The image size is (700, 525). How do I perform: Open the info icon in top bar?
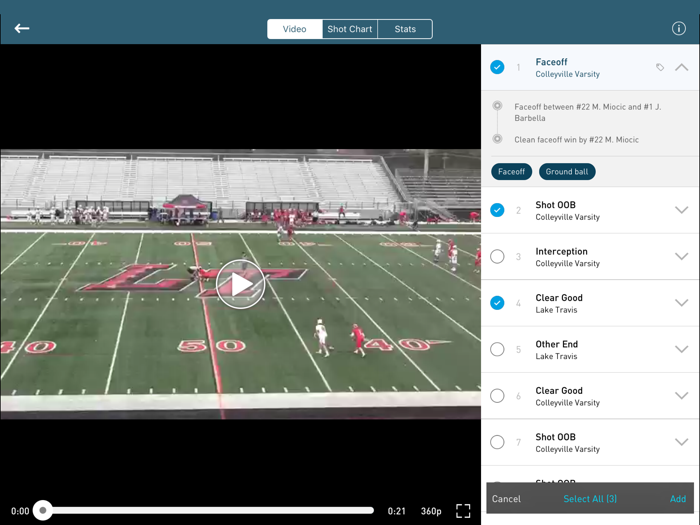(679, 29)
